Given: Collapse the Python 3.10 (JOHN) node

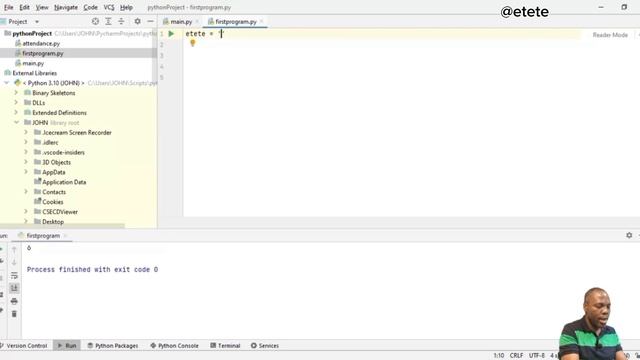Looking at the screenshot, I should pos(7,83).
